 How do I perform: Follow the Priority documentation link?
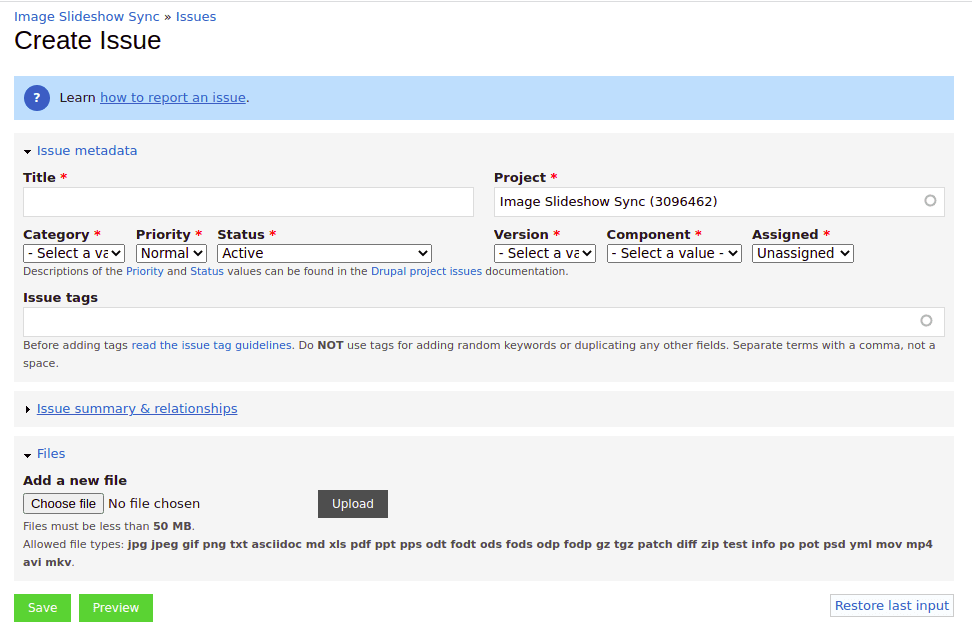(145, 271)
